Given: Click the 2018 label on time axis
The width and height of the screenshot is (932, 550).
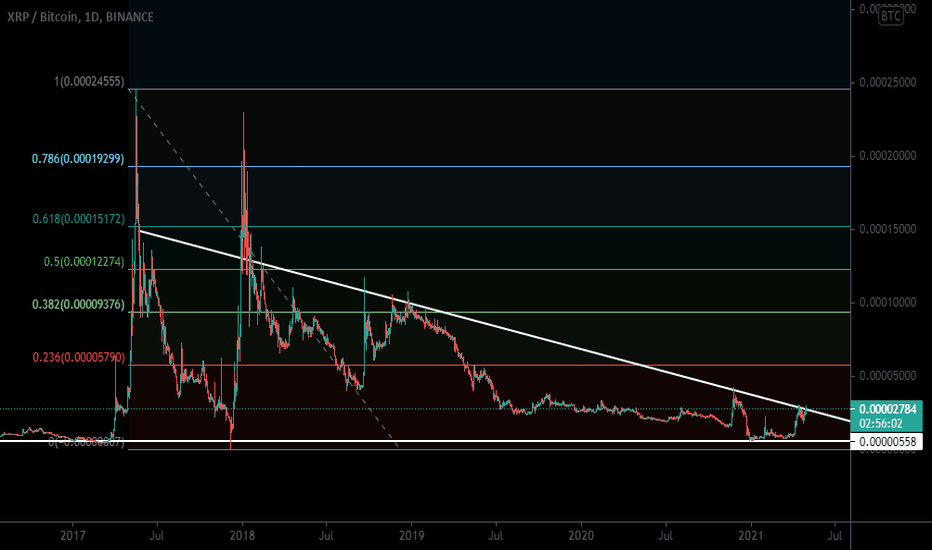Looking at the screenshot, I should pos(242,536).
